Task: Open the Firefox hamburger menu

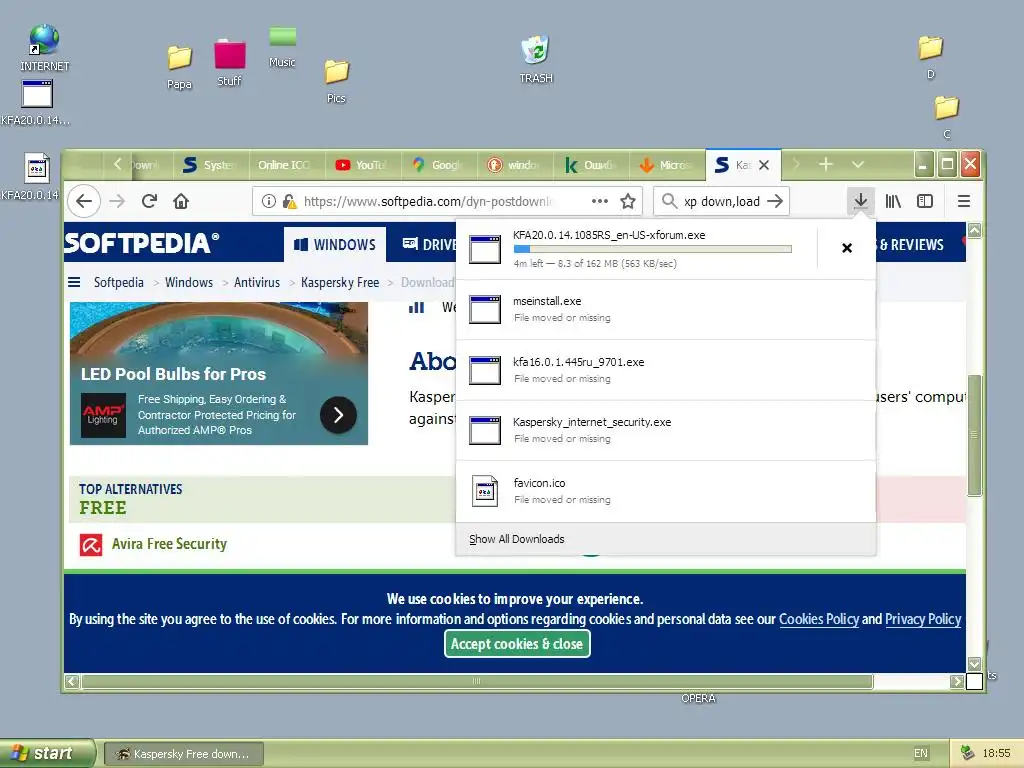Action: point(963,201)
